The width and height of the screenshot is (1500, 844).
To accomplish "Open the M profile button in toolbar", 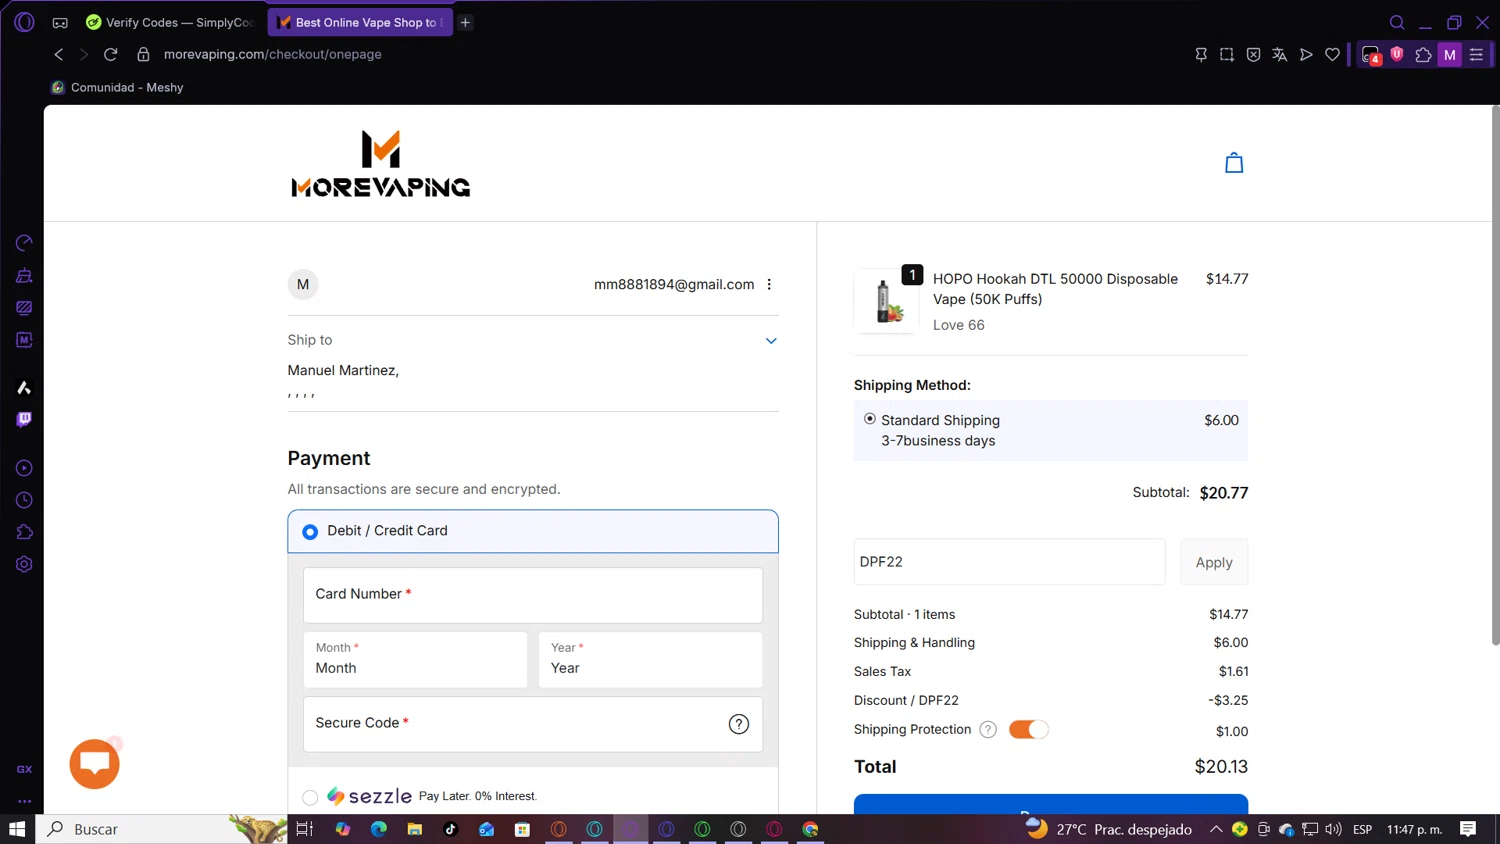I will pyautogui.click(x=1450, y=55).
